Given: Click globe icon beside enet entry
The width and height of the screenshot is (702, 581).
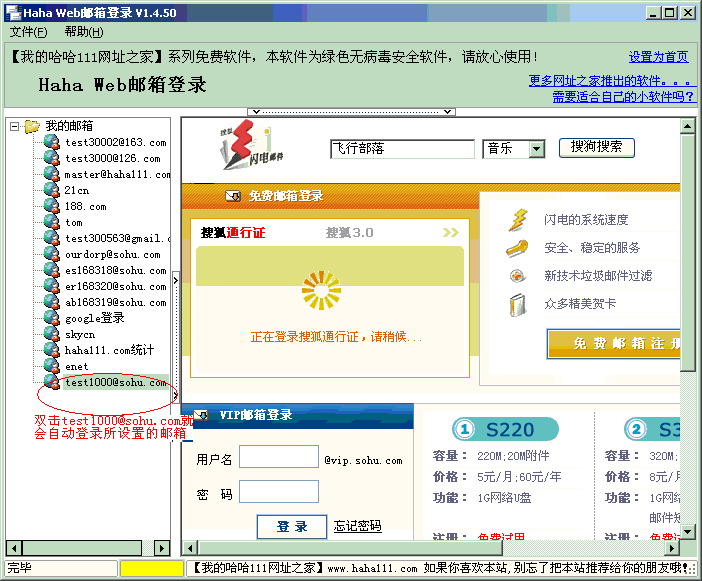Looking at the screenshot, I should (52, 366).
